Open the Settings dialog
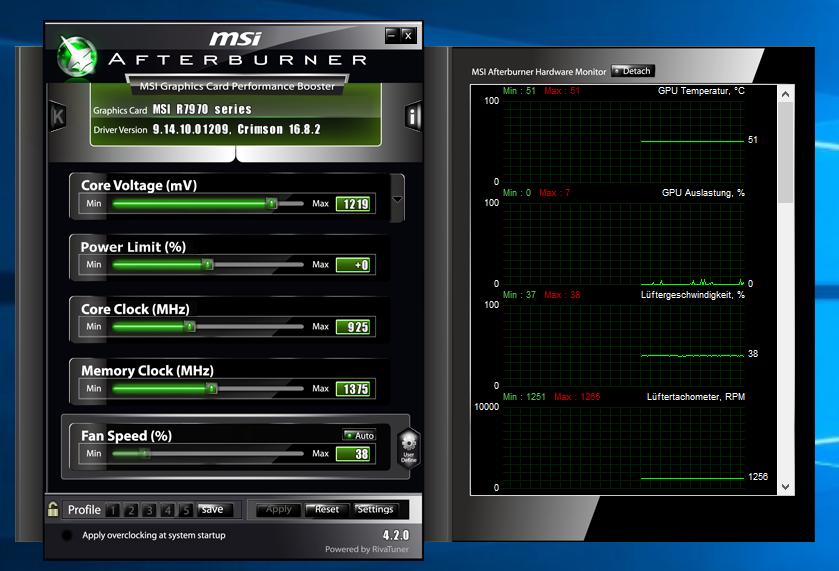This screenshot has width=839, height=571. coord(375,509)
